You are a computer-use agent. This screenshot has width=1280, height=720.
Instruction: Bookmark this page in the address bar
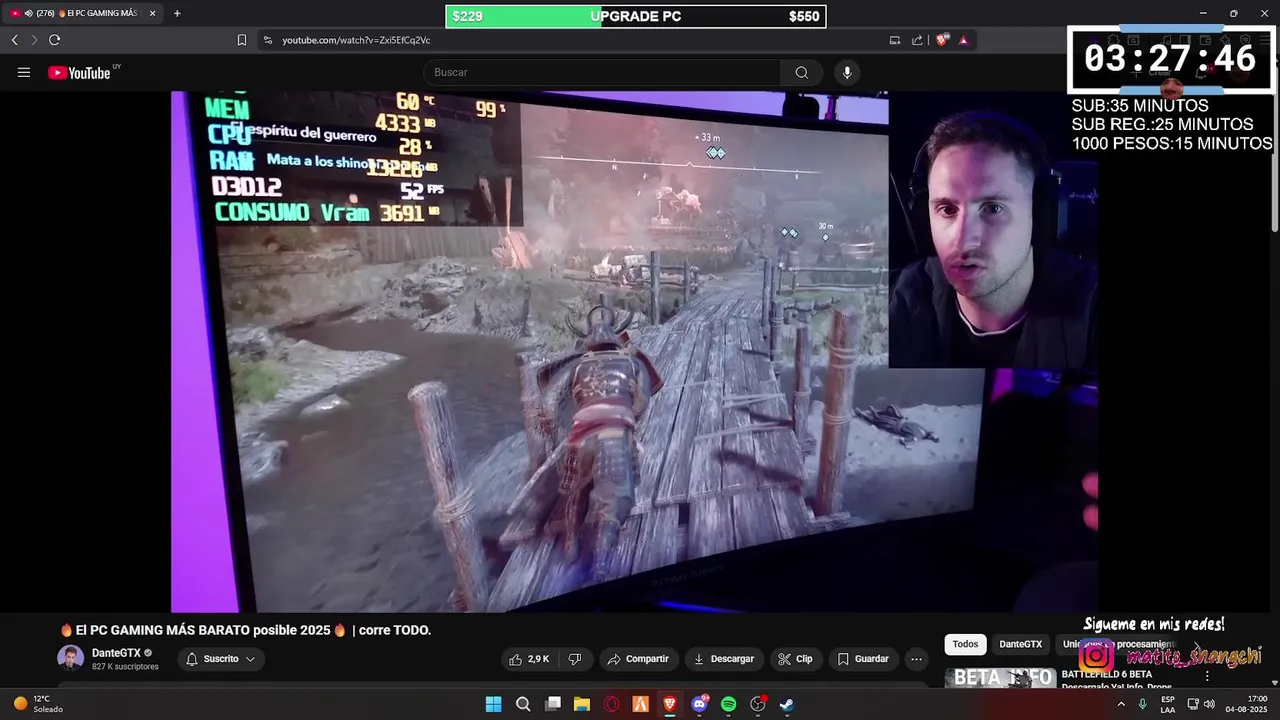point(241,40)
